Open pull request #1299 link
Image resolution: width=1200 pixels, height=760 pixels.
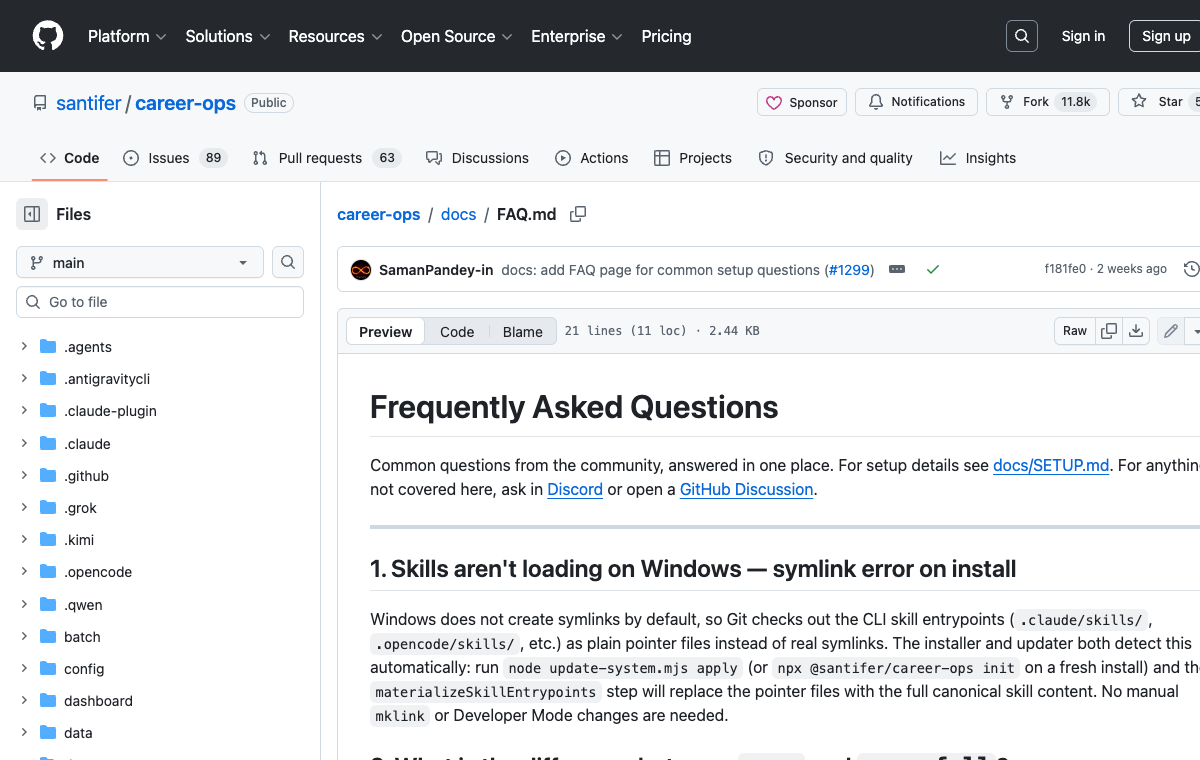pyautogui.click(x=850, y=270)
